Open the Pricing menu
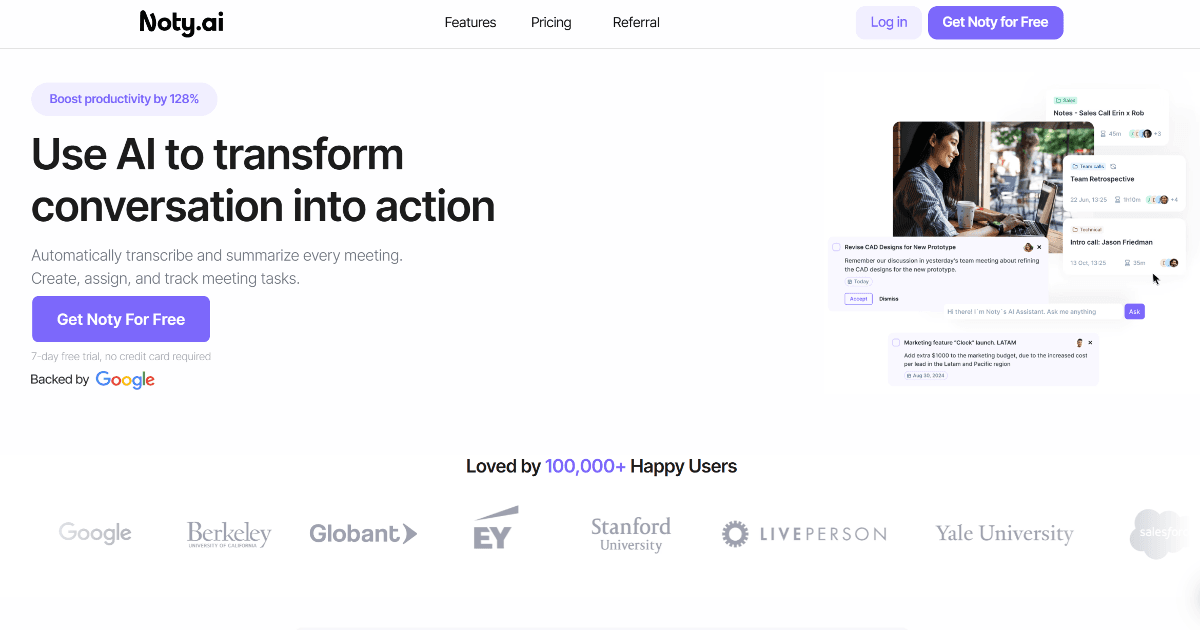Screen dimensions: 1200x630 pos(551,22)
